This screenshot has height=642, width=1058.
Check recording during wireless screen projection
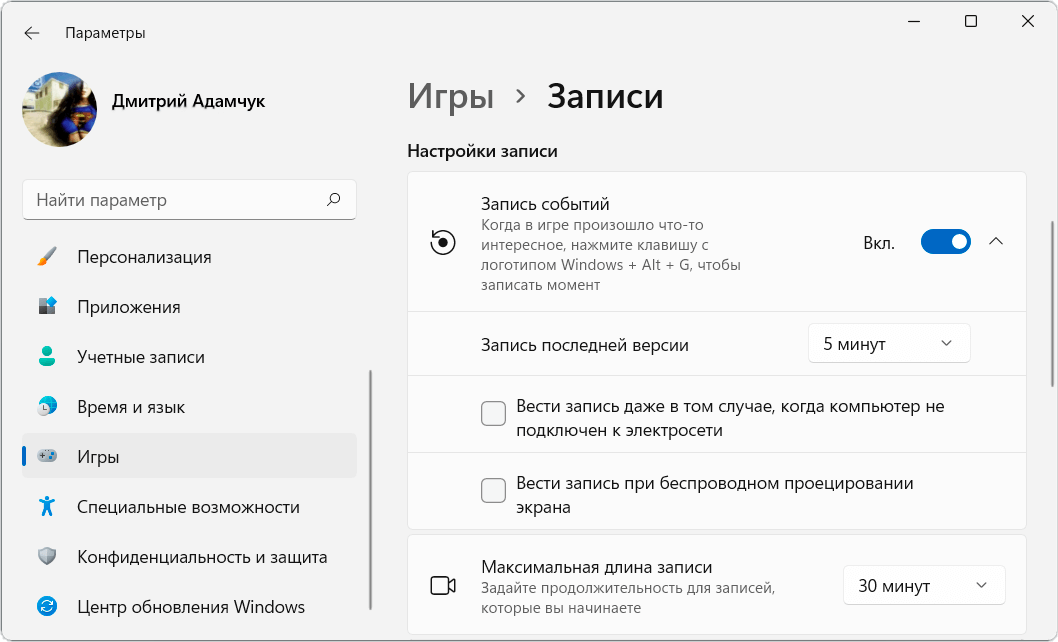[x=493, y=491]
